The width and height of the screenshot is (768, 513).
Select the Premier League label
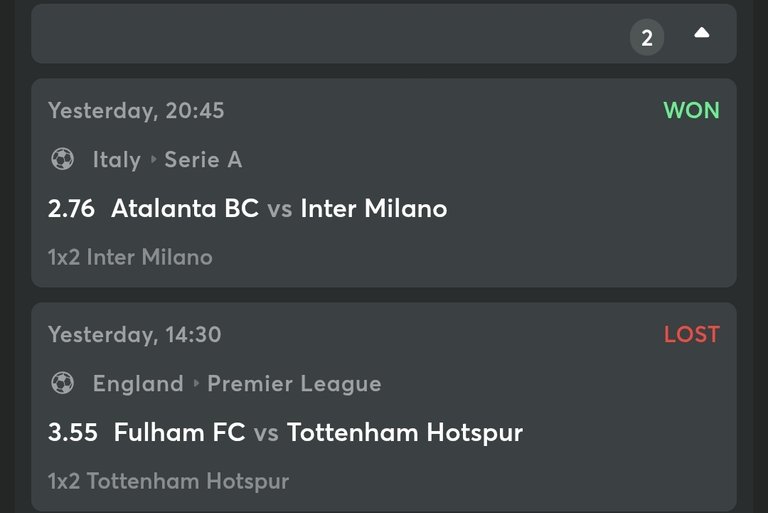pyautogui.click(x=294, y=384)
